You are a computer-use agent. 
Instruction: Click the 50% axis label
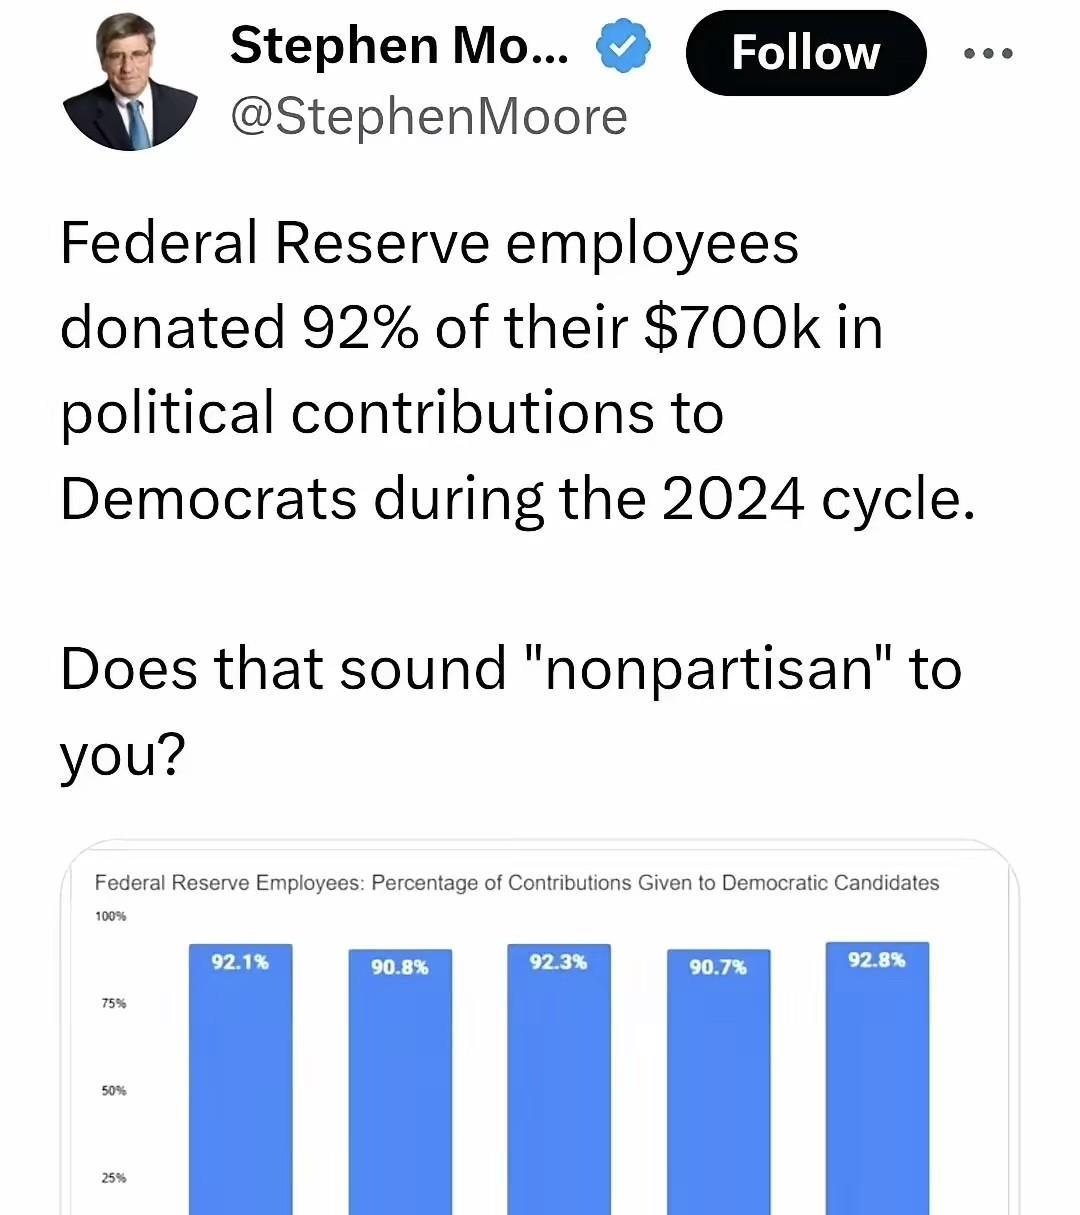113,1090
